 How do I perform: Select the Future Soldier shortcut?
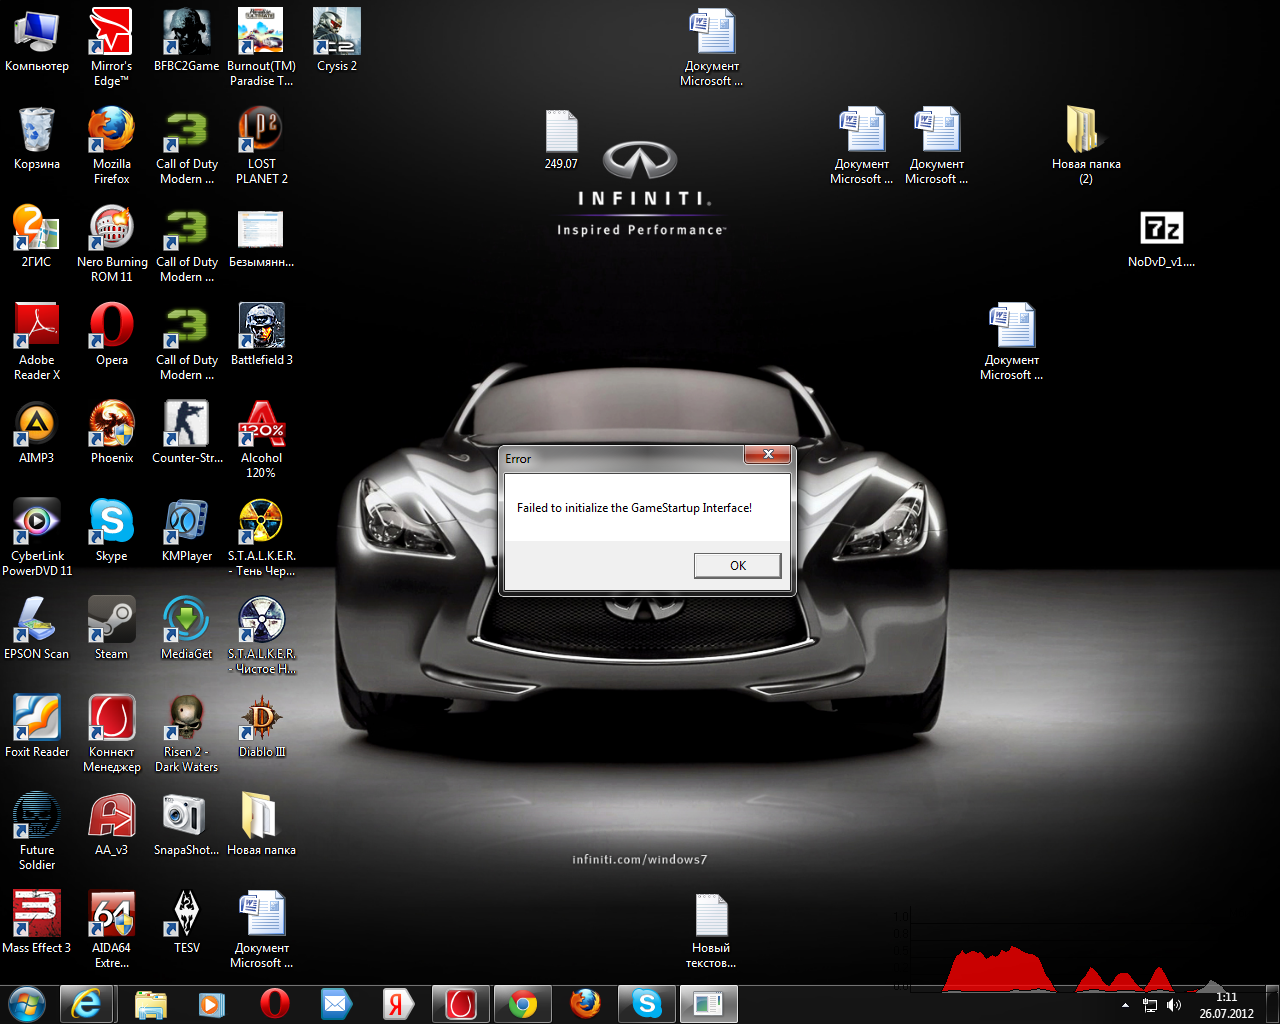37,831
